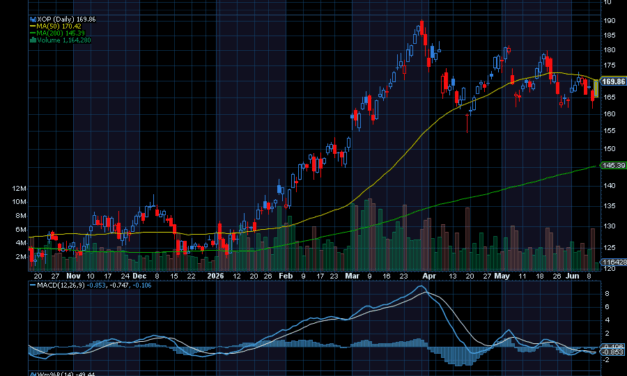Click the MACD axis label 8

pos(607,294)
